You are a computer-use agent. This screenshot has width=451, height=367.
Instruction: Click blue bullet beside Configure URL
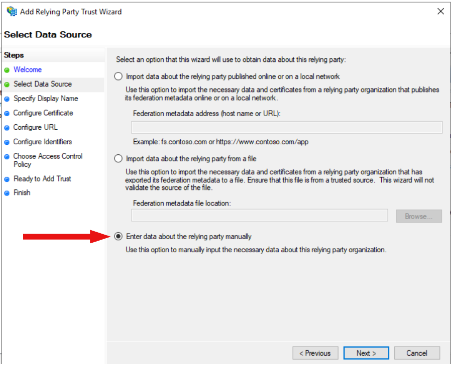(x=7, y=128)
